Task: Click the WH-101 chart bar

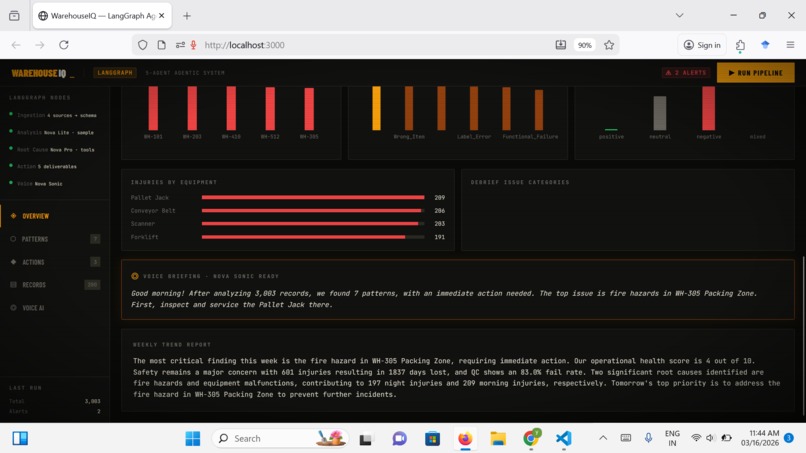Action: click(x=153, y=108)
